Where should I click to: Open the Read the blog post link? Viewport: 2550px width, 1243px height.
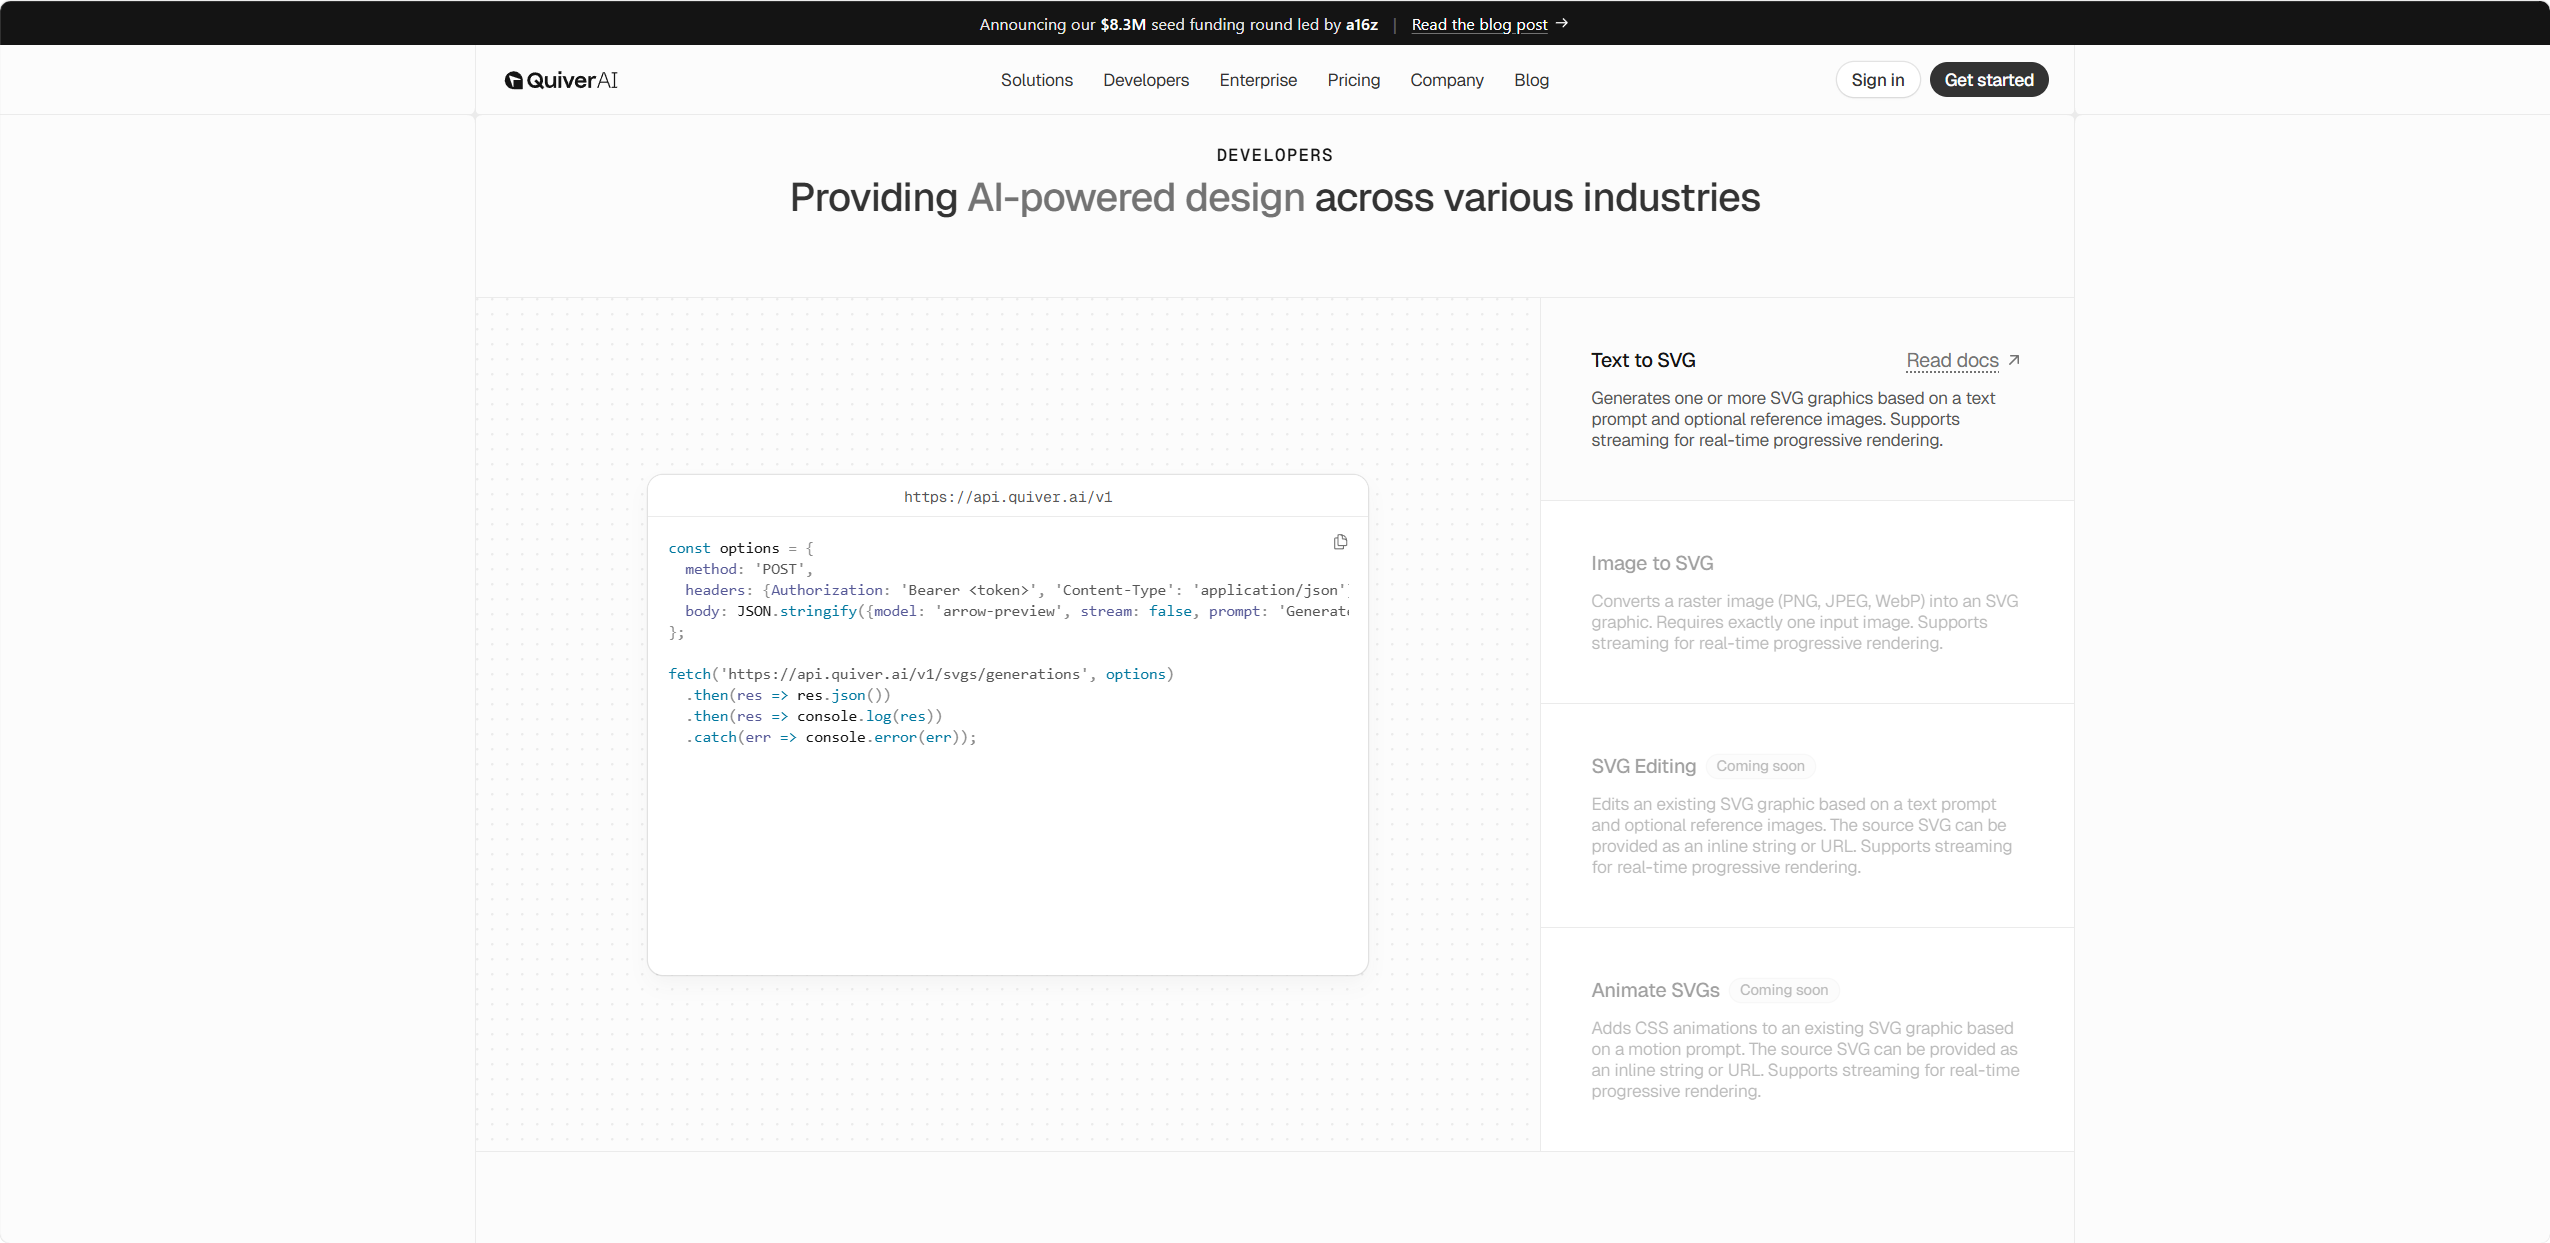coord(1479,24)
